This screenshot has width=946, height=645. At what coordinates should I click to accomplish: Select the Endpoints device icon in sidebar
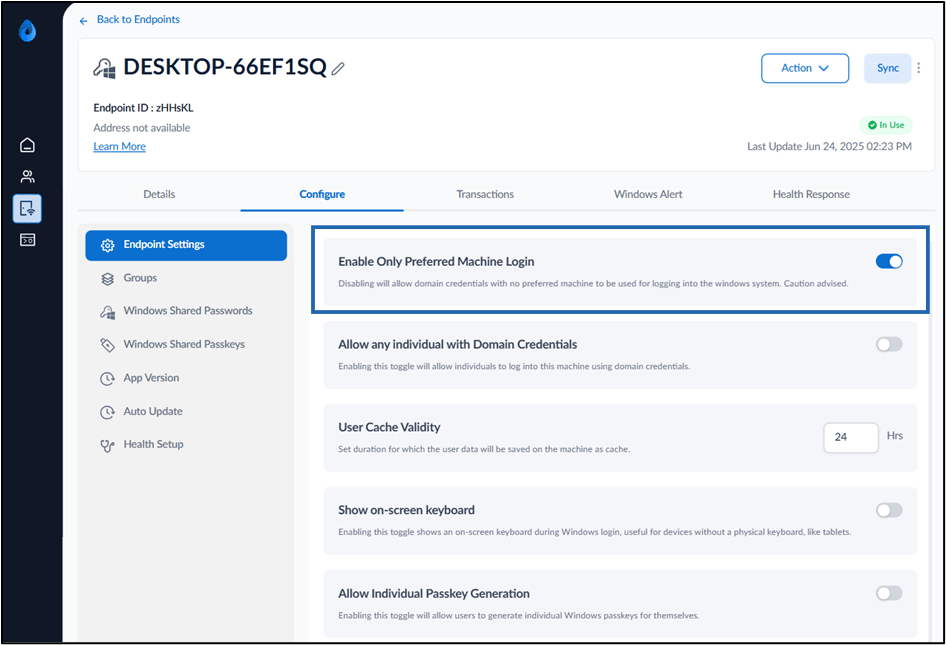click(27, 209)
